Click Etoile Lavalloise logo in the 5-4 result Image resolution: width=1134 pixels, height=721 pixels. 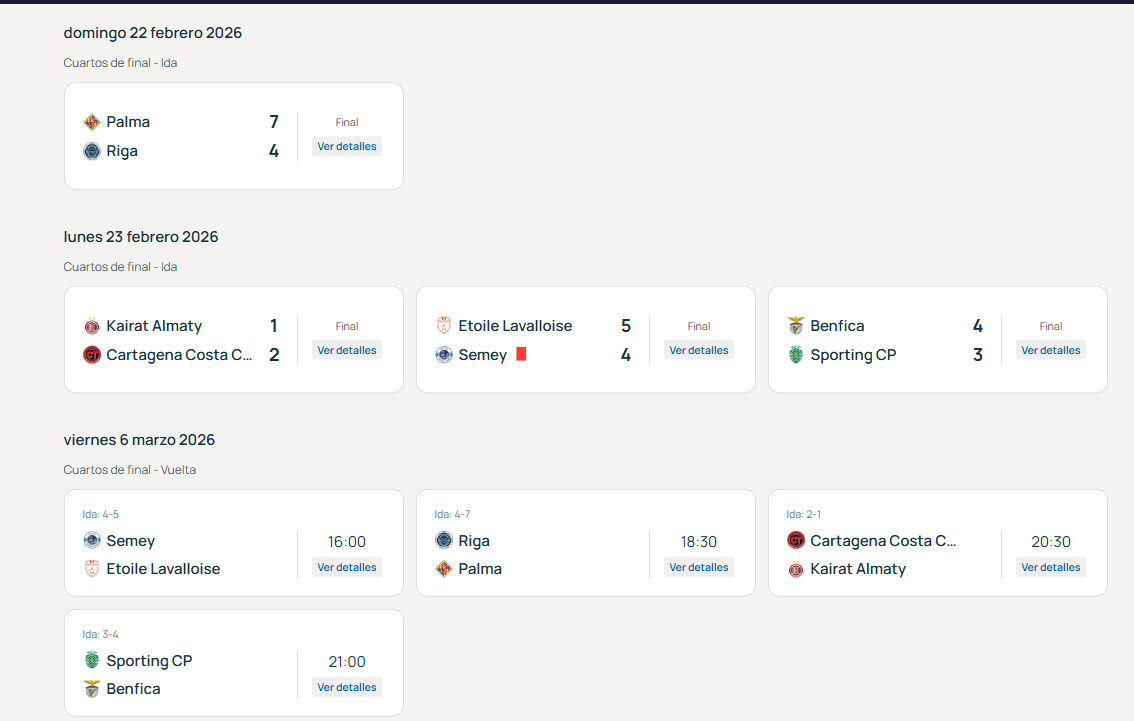point(444,326)
